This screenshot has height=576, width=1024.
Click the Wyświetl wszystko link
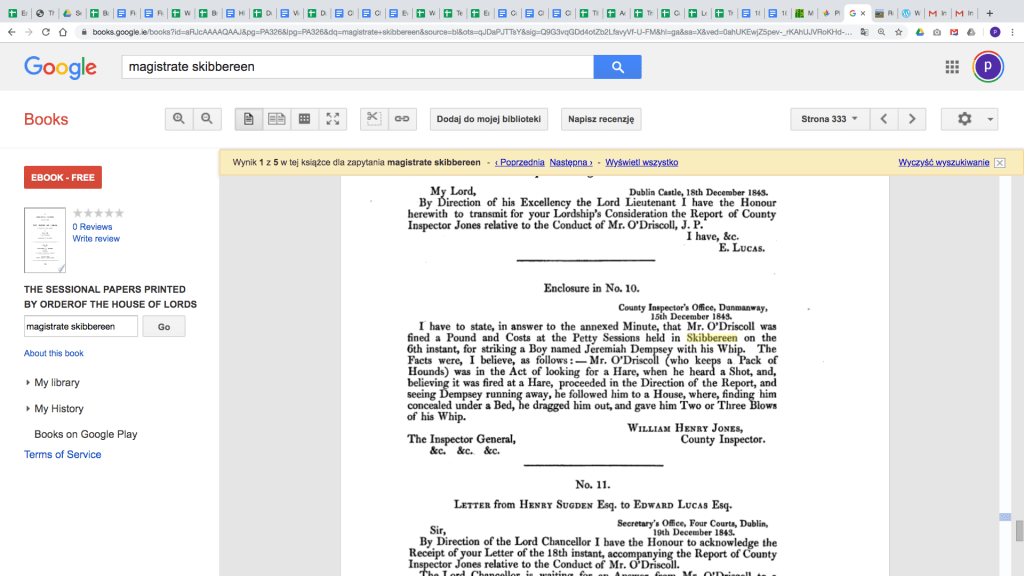(x=641, y=162)
